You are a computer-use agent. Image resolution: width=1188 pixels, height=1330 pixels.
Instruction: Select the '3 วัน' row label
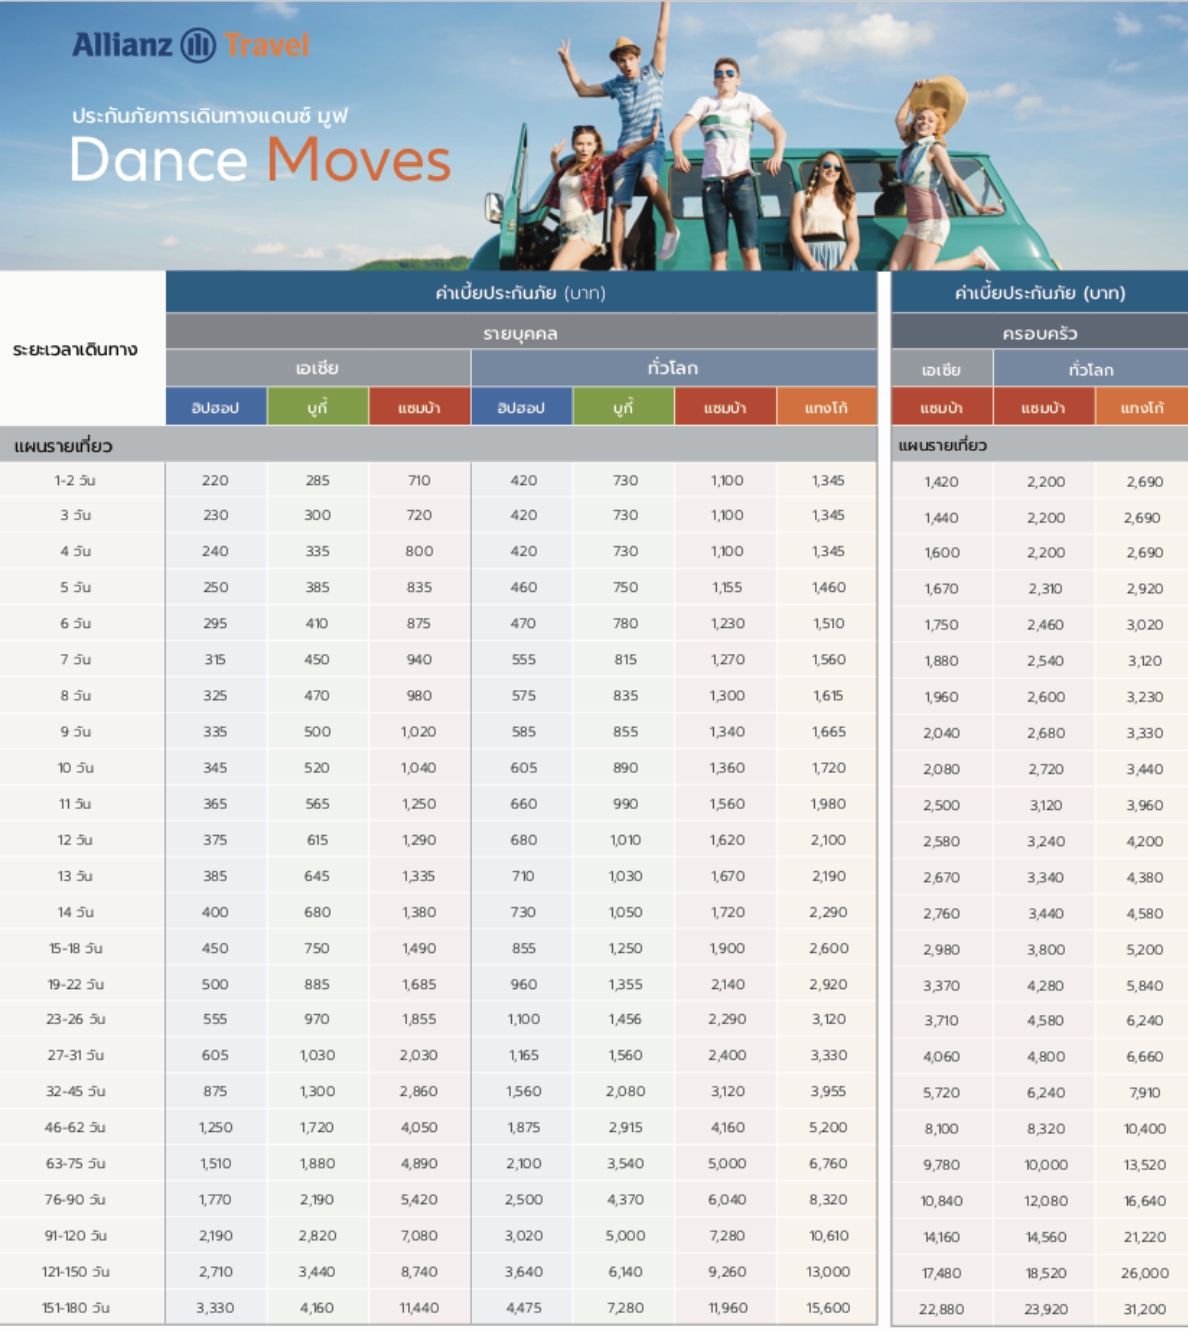75,516
